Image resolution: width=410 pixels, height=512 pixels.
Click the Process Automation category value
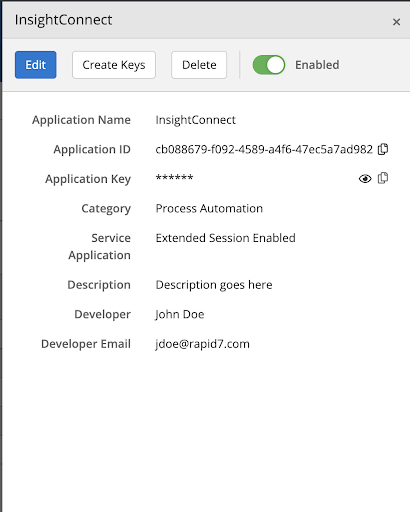pos(209,209)
